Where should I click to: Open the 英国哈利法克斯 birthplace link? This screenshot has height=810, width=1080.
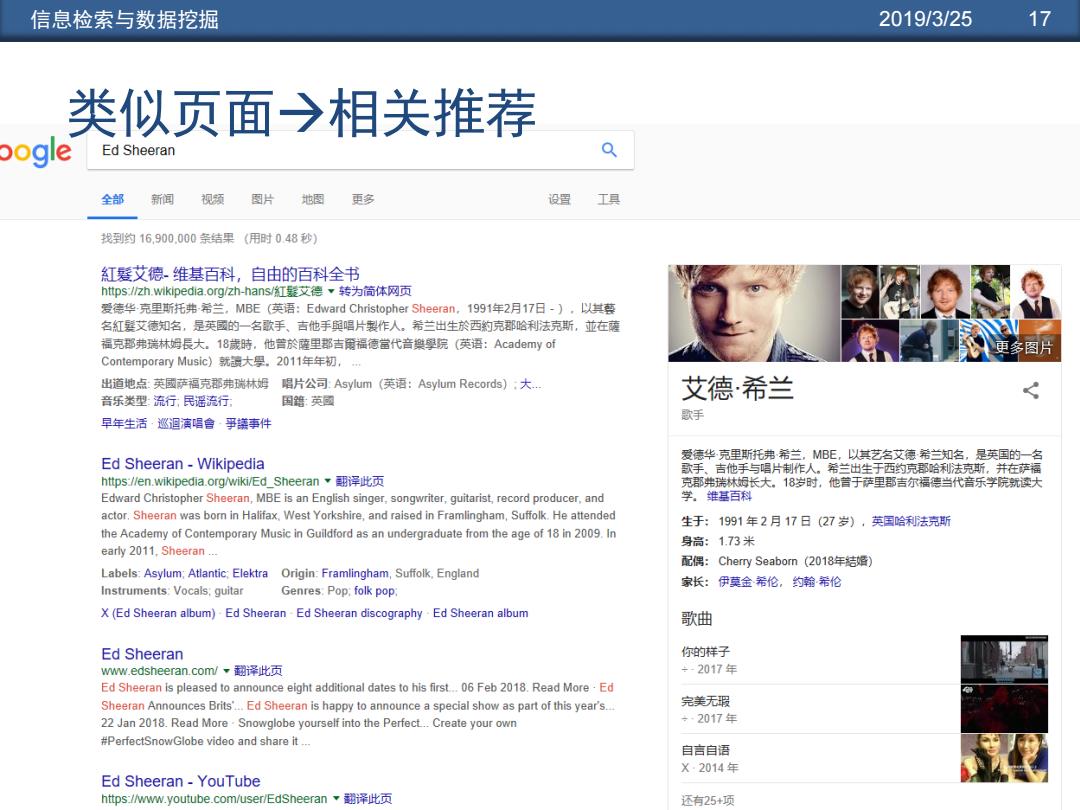coord(911,521)
